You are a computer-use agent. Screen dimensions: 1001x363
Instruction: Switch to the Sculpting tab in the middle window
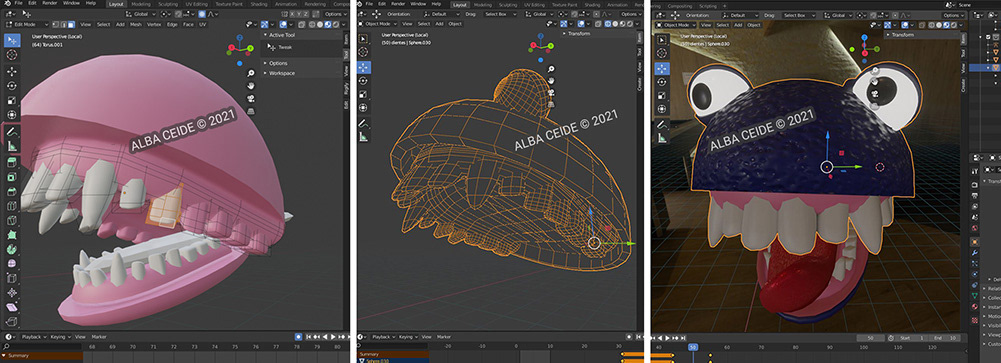[509, 4]
